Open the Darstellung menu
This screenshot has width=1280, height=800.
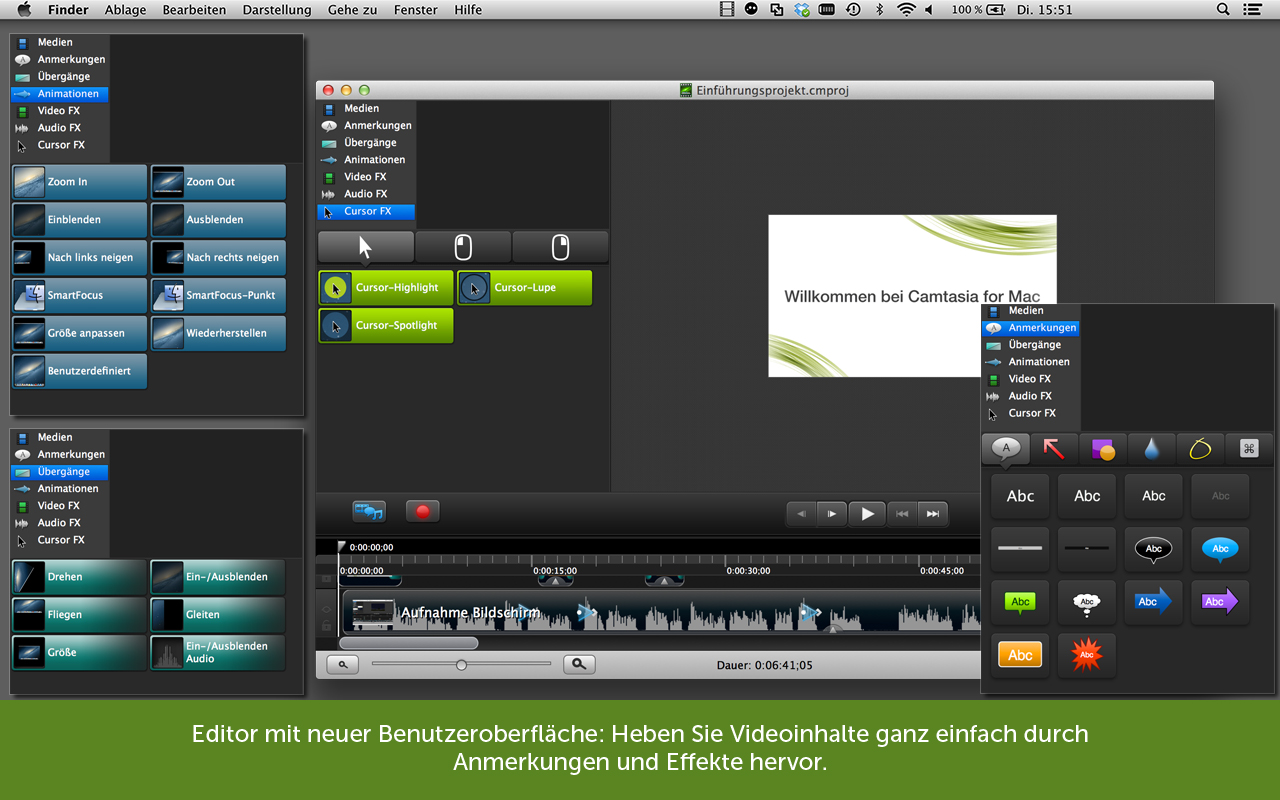pos(277,10)
